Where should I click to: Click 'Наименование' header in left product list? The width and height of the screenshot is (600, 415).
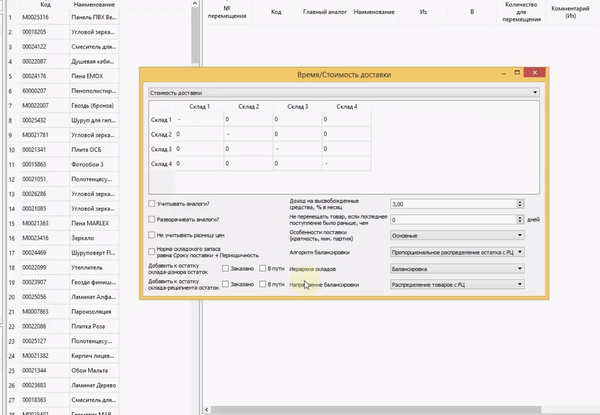(94, 5)
